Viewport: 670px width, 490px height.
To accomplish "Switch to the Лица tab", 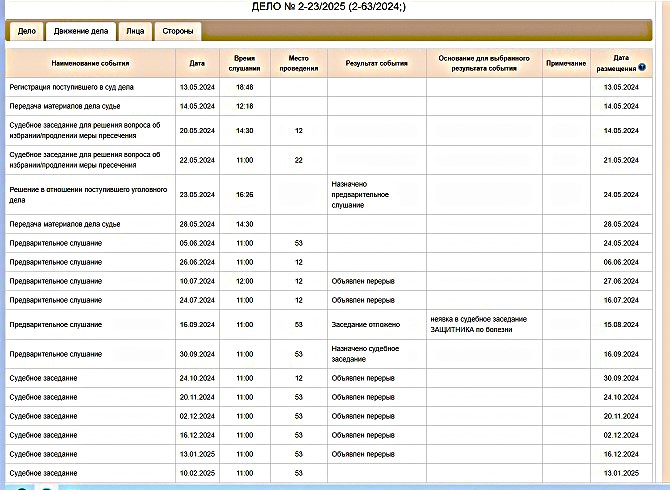I will click(x=135, y=32).
